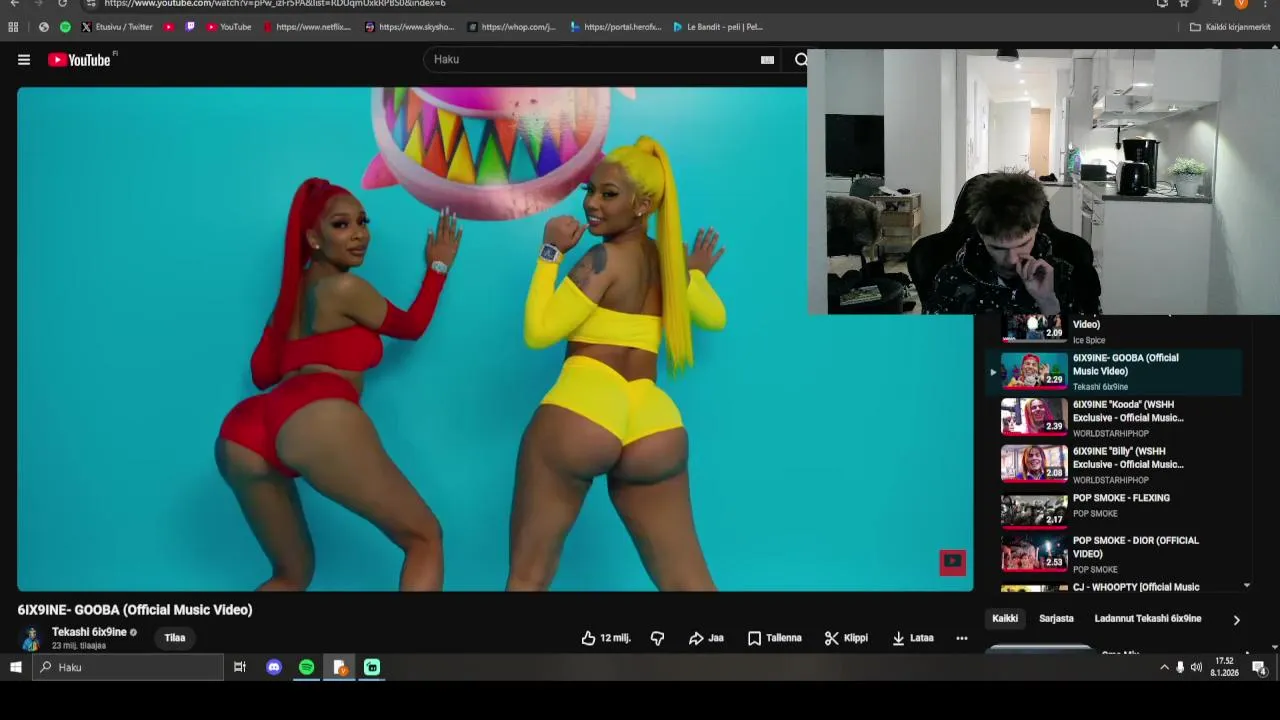Open the volume control tray icon
The height and width of the screenshot is (720, 1280).
1196,667
